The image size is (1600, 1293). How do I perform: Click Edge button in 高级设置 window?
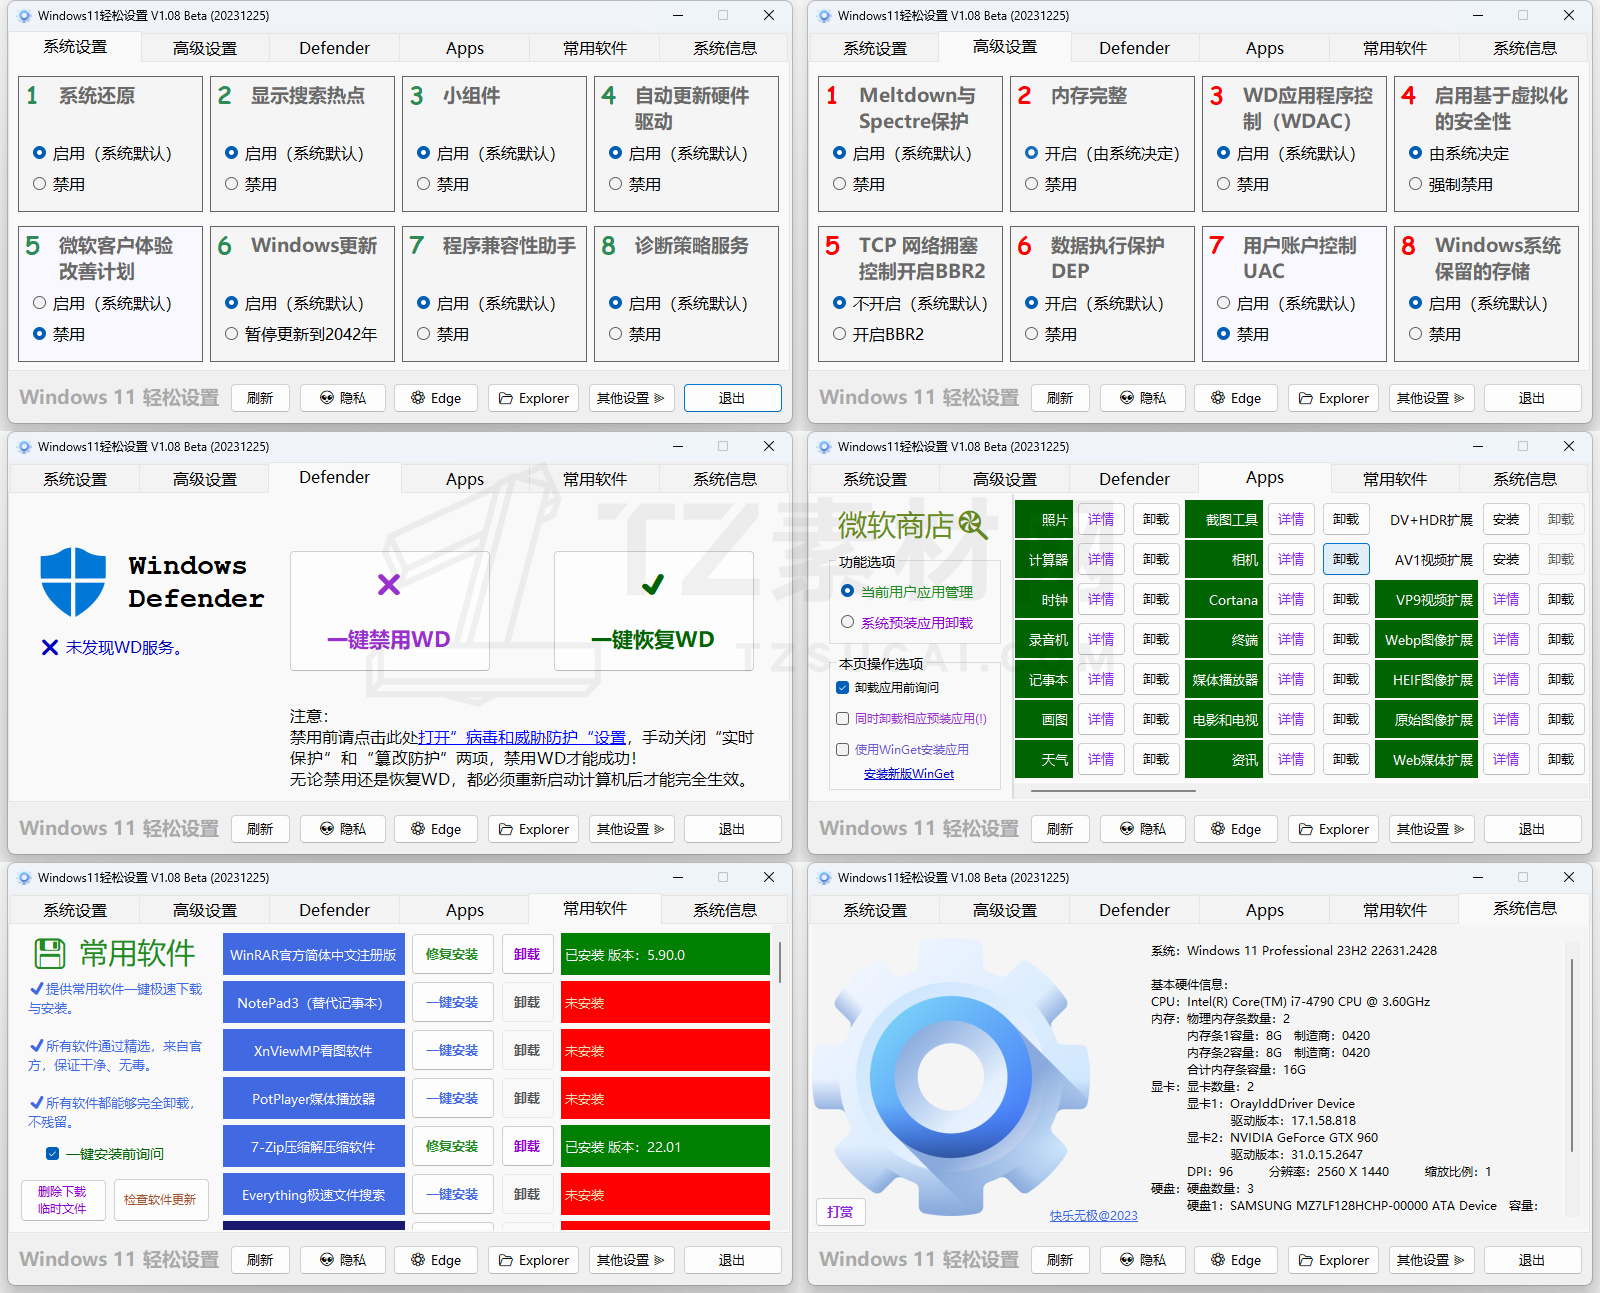1236,398
